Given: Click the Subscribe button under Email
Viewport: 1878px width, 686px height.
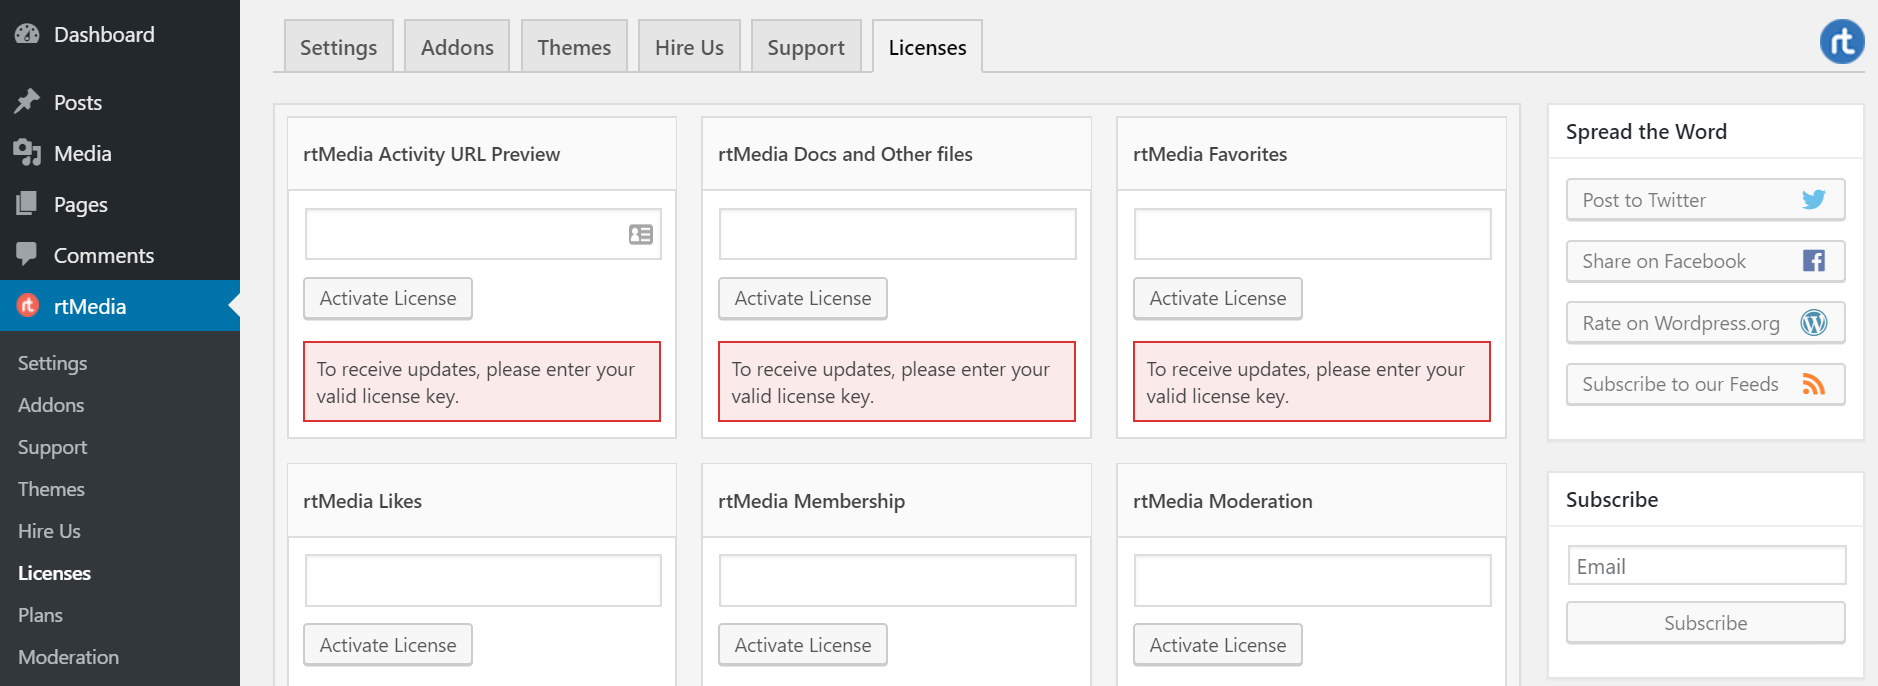Looking at the screenshot, I should [x=1705, y=622].
